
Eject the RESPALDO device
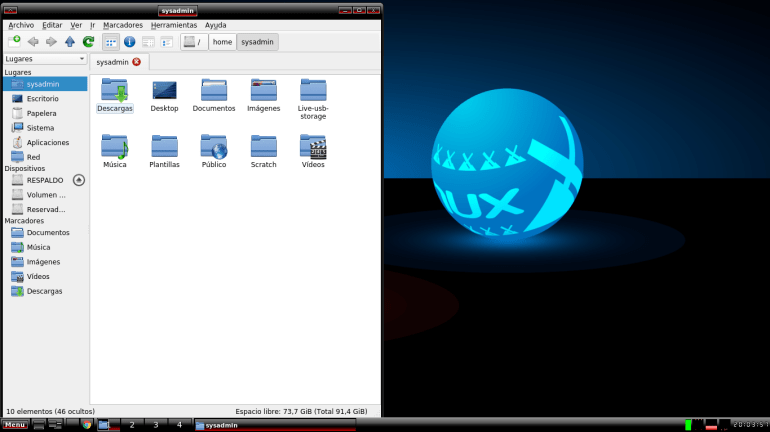tap(79, 180)
